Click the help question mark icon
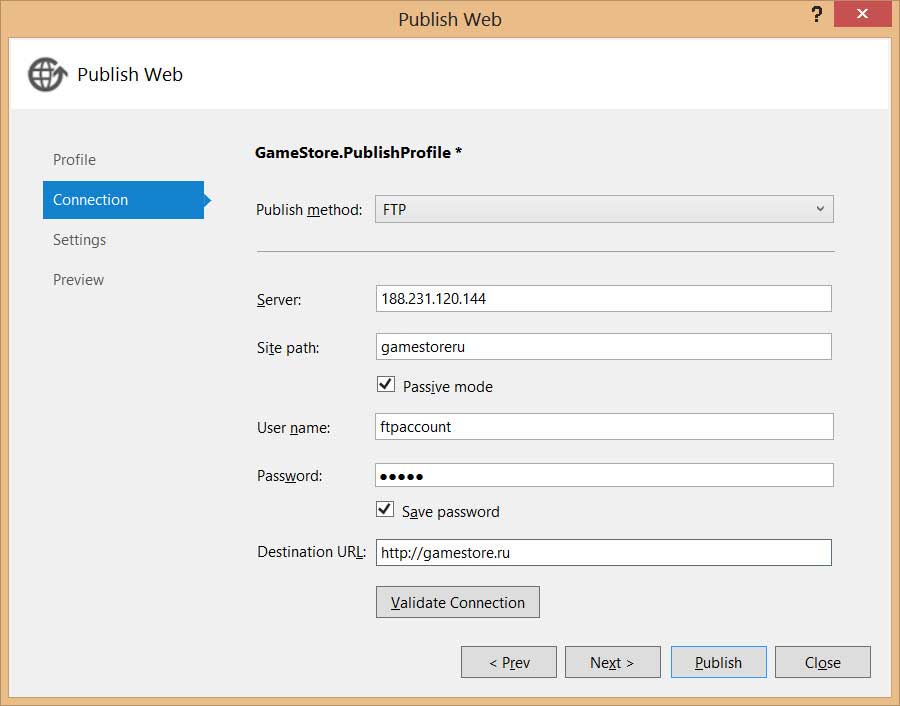900x706 pixels. pos(817,14)
